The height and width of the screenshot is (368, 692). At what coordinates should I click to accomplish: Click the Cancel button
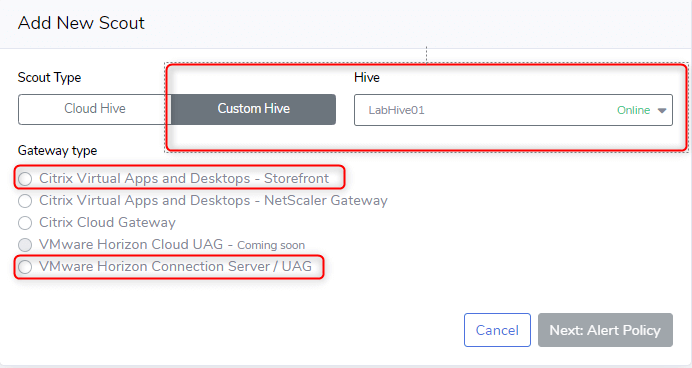pyautogui.click(x=497, y=330)
